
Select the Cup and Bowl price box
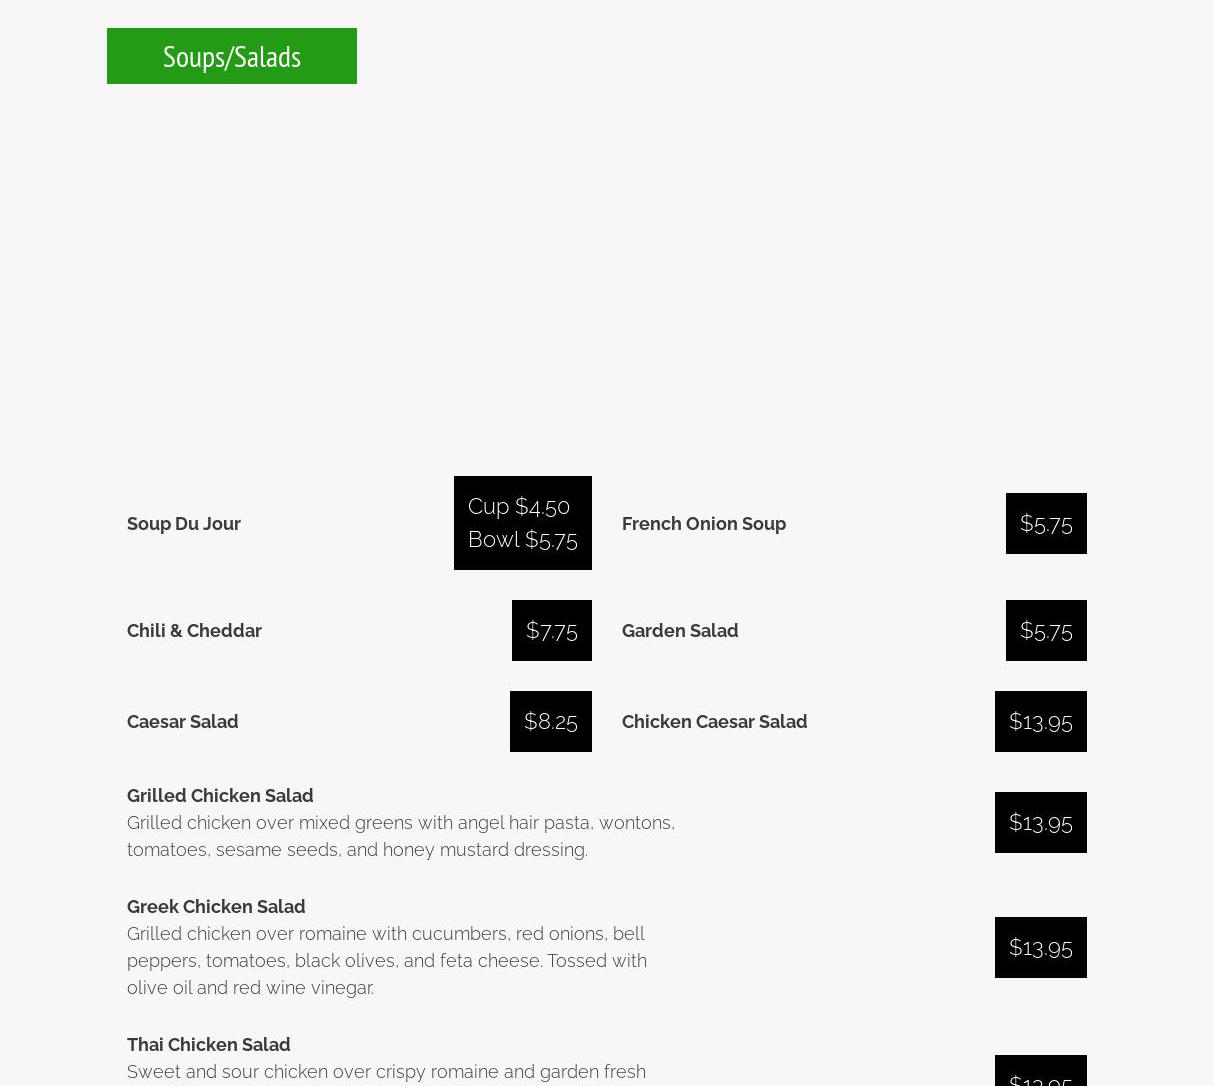coord(522,523)
